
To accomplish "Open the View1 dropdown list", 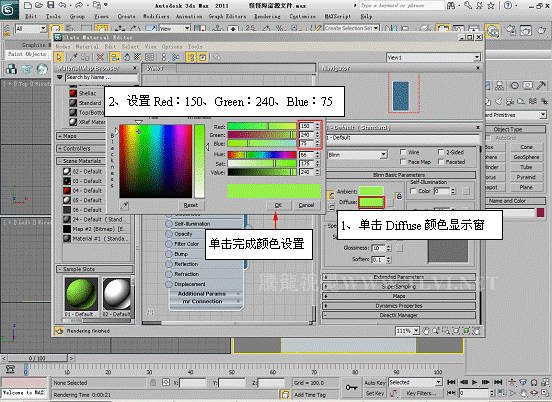I will click(x=433, y=57).
